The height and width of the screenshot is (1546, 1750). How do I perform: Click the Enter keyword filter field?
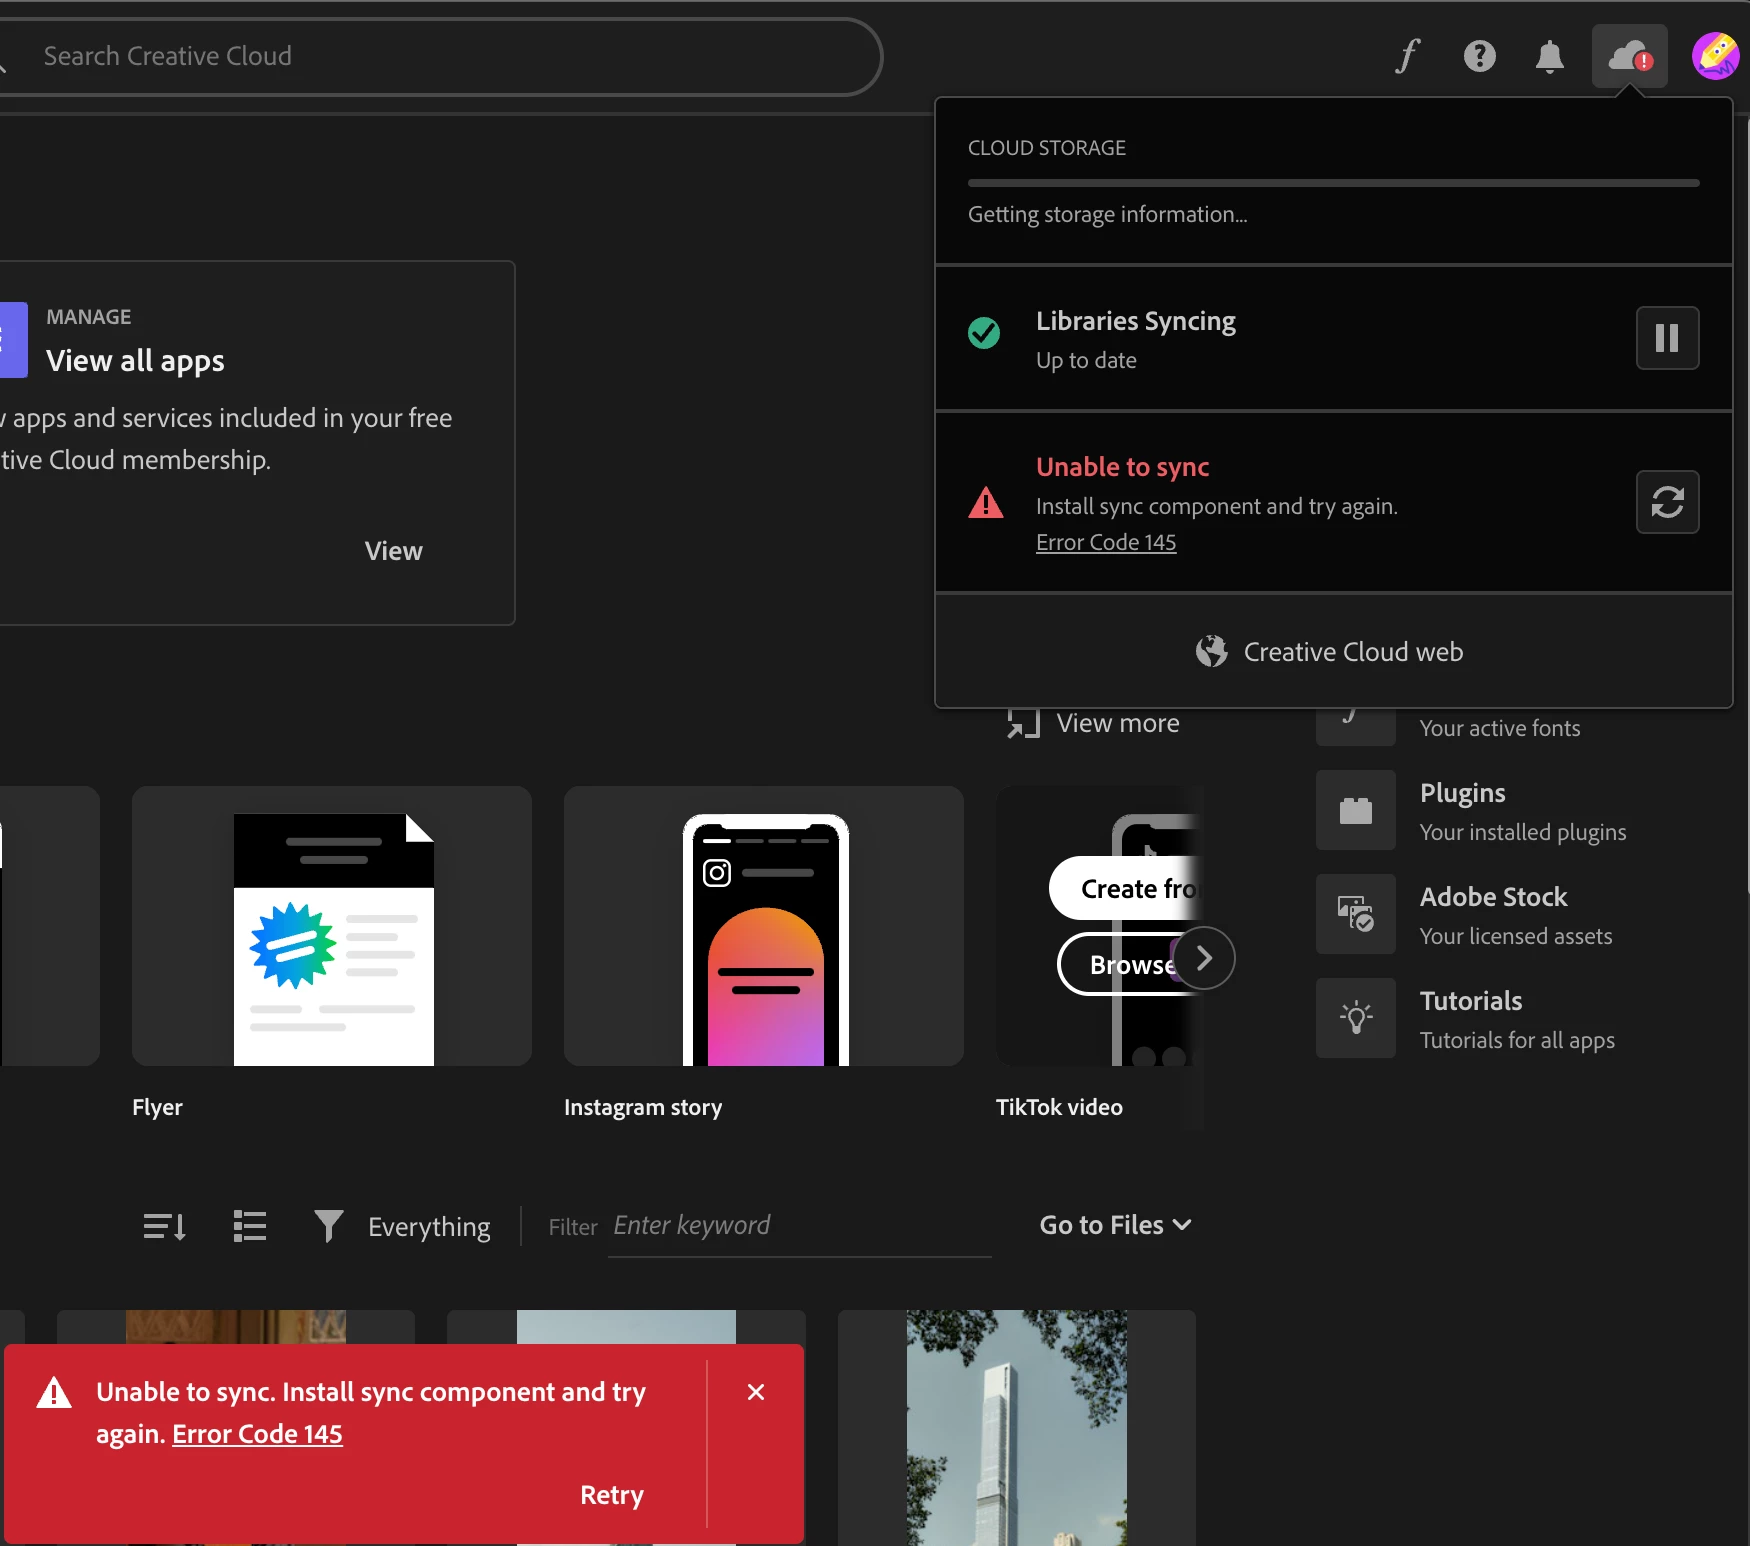coord(800,1226)
